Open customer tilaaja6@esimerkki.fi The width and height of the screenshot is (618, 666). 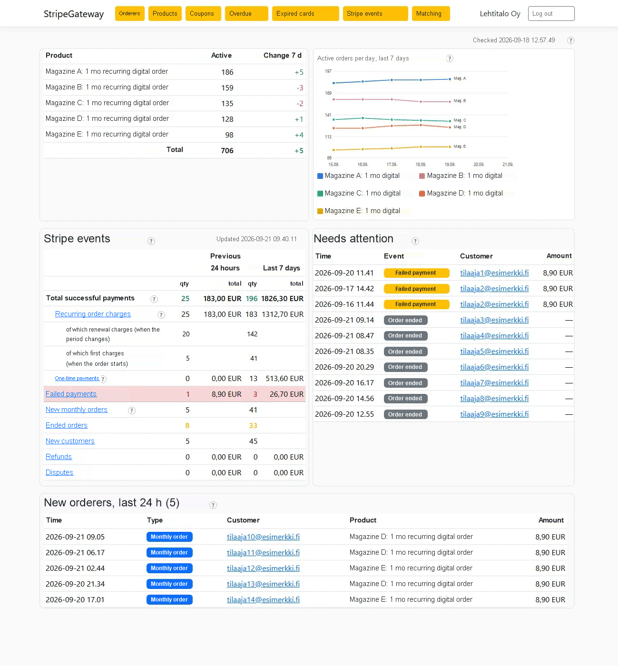click(494, 367)
